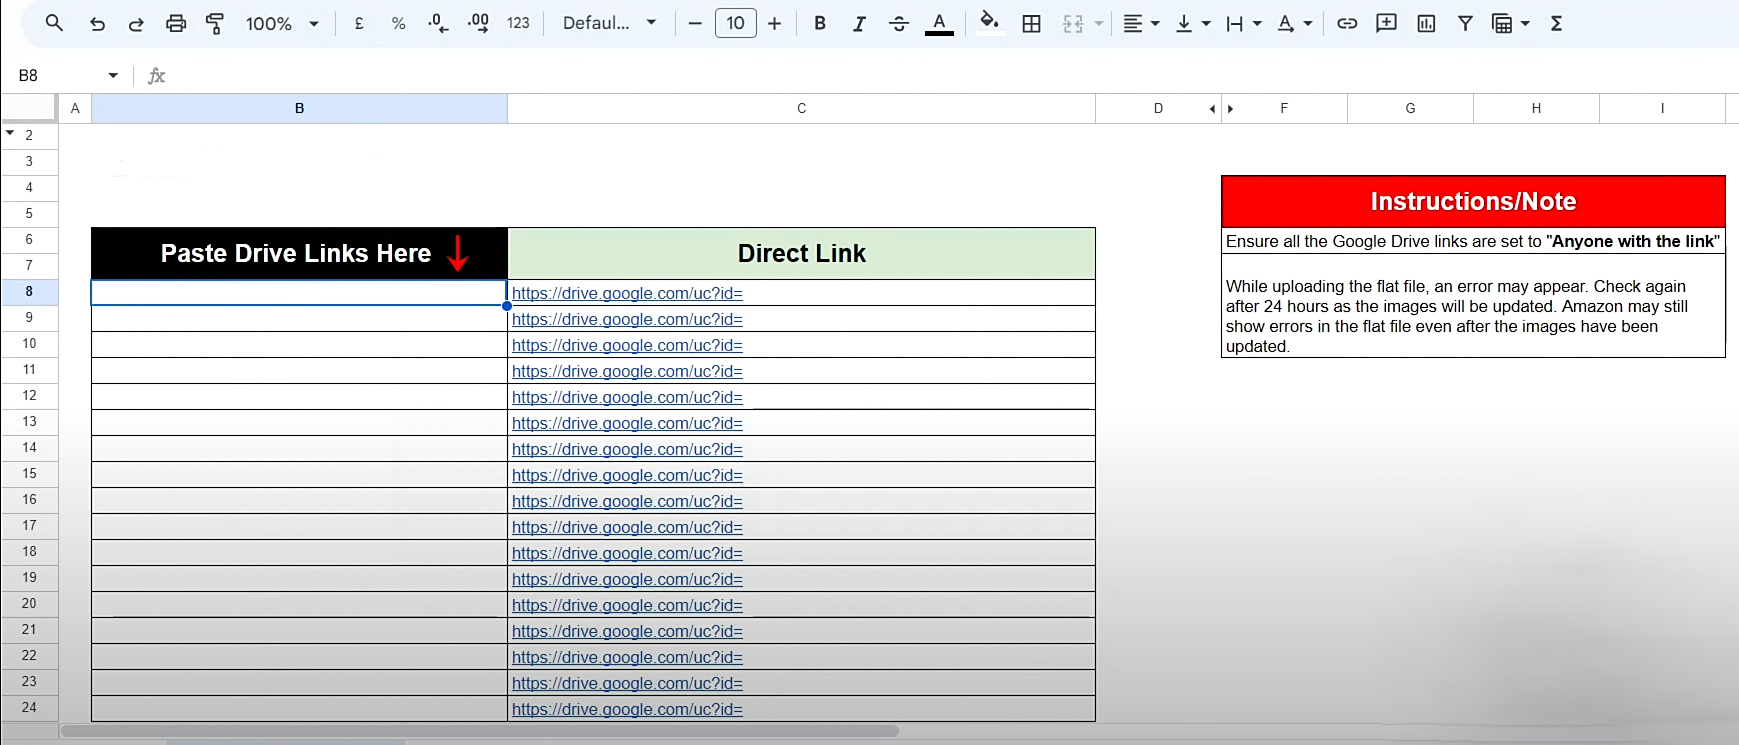The width and height of the screenshot is (1739, 745).
Task: Click the Instructions/Note red header
Action: tap(1473, 201)
